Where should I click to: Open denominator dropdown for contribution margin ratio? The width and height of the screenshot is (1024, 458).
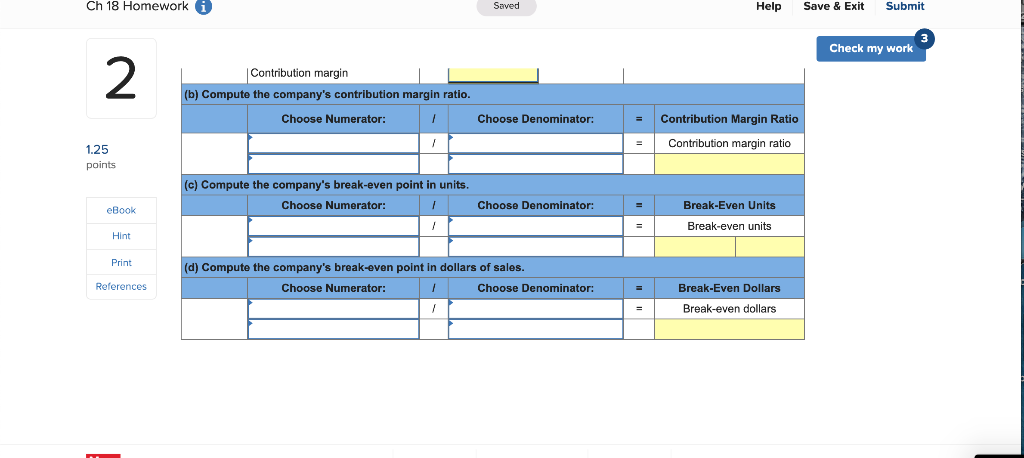536,143
